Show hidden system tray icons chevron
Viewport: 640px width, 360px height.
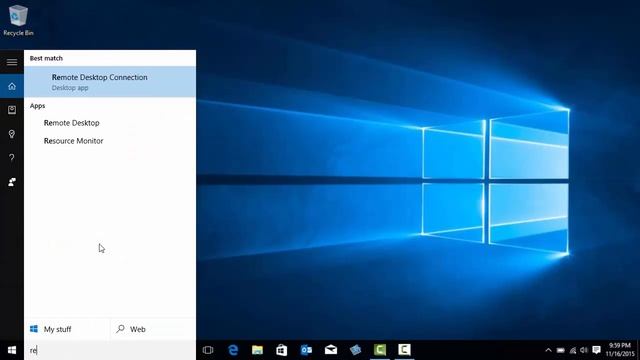(x=548, y=350)
